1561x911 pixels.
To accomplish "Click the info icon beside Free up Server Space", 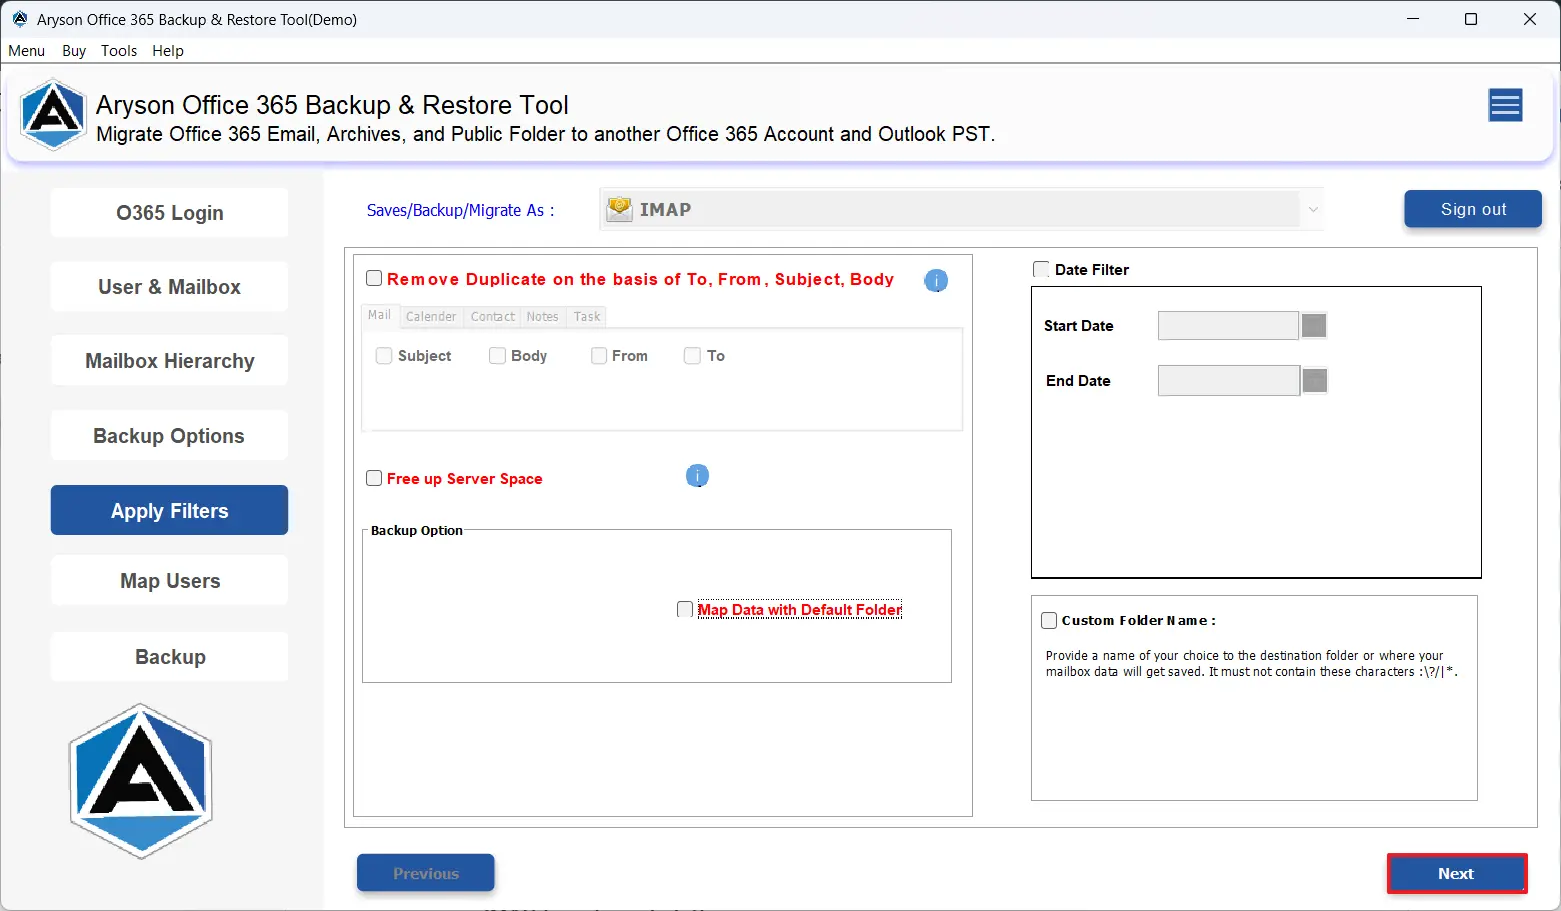I will (x=697, y=476).
